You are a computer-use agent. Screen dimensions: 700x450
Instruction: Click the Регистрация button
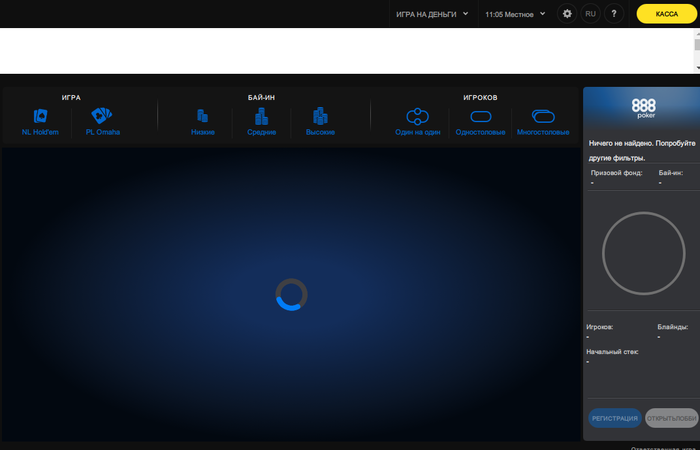[615, 418]
